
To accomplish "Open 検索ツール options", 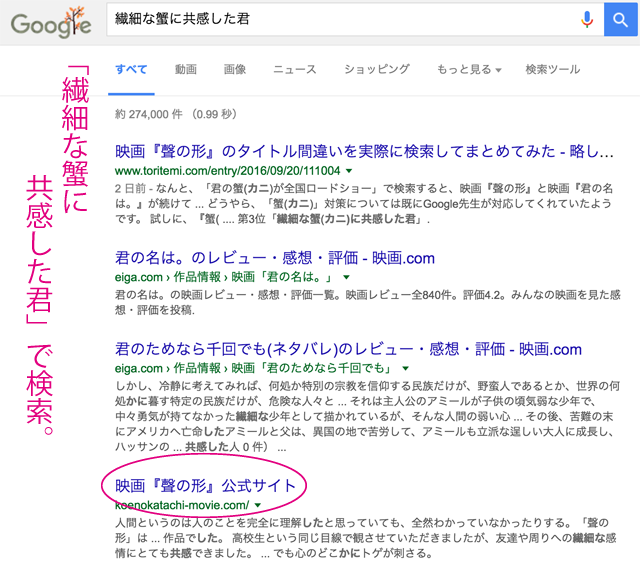I will [553, 69].
